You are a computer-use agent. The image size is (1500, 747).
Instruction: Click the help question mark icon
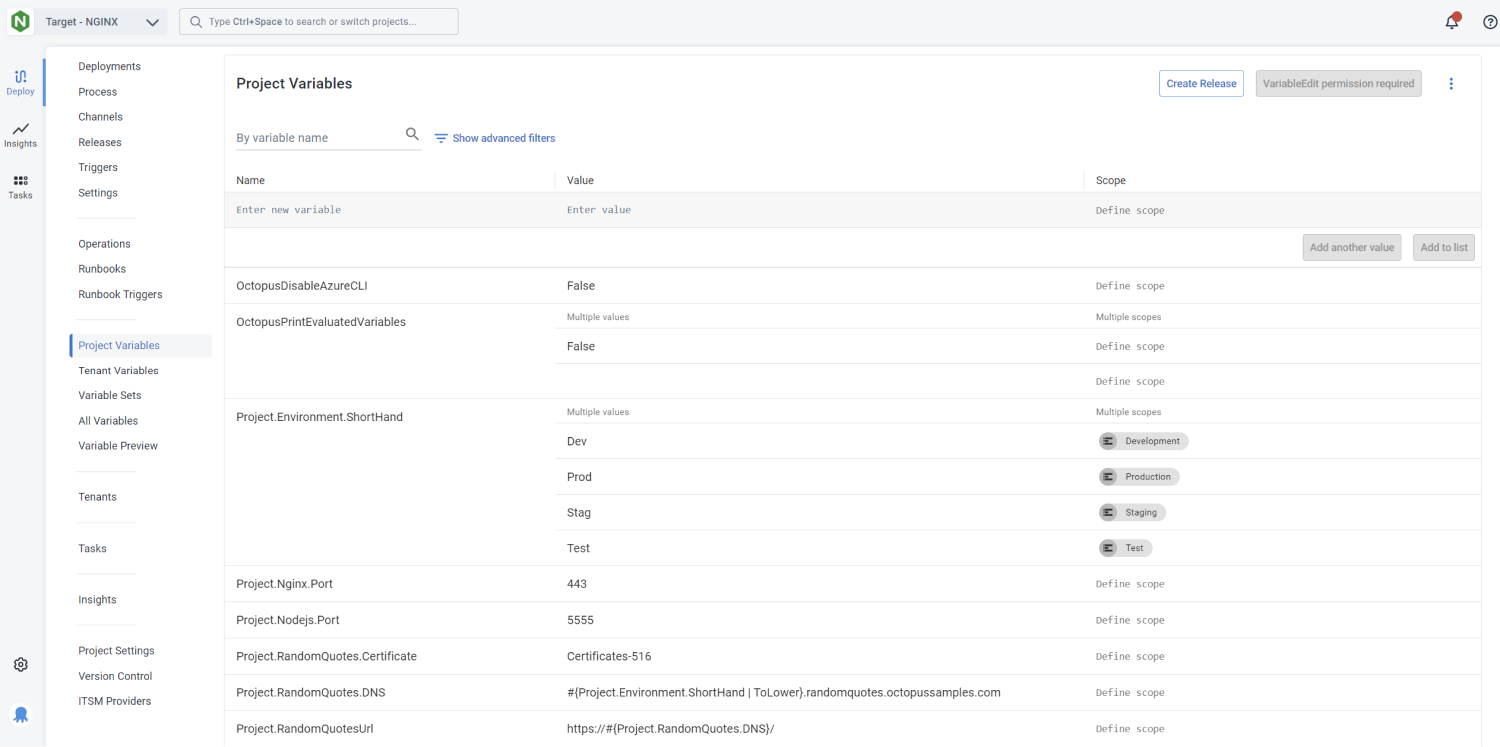(x=1489, y=22)
